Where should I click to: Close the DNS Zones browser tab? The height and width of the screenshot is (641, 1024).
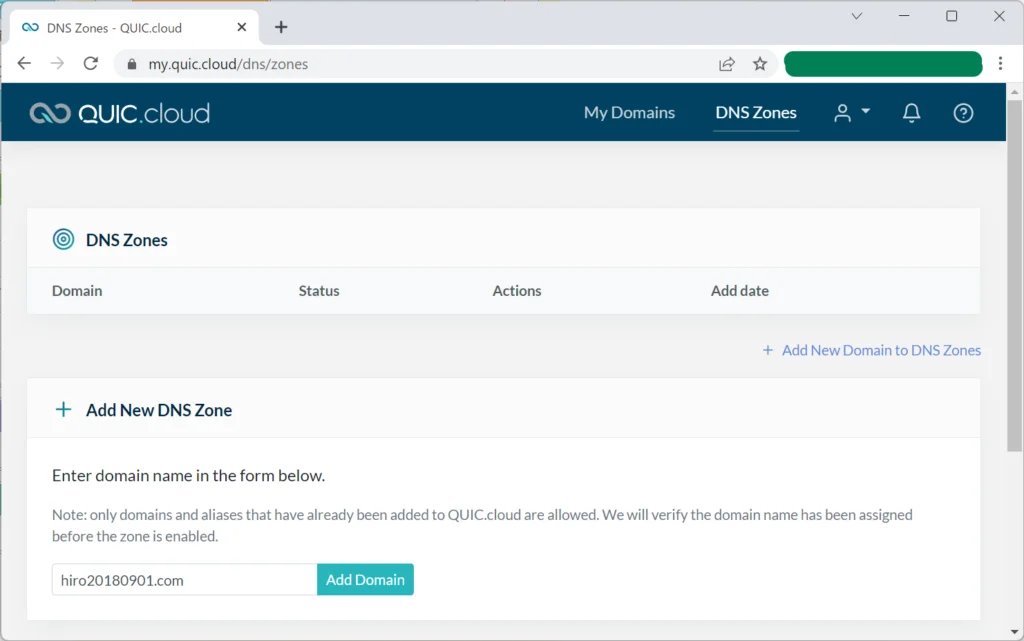pos(242,27)
